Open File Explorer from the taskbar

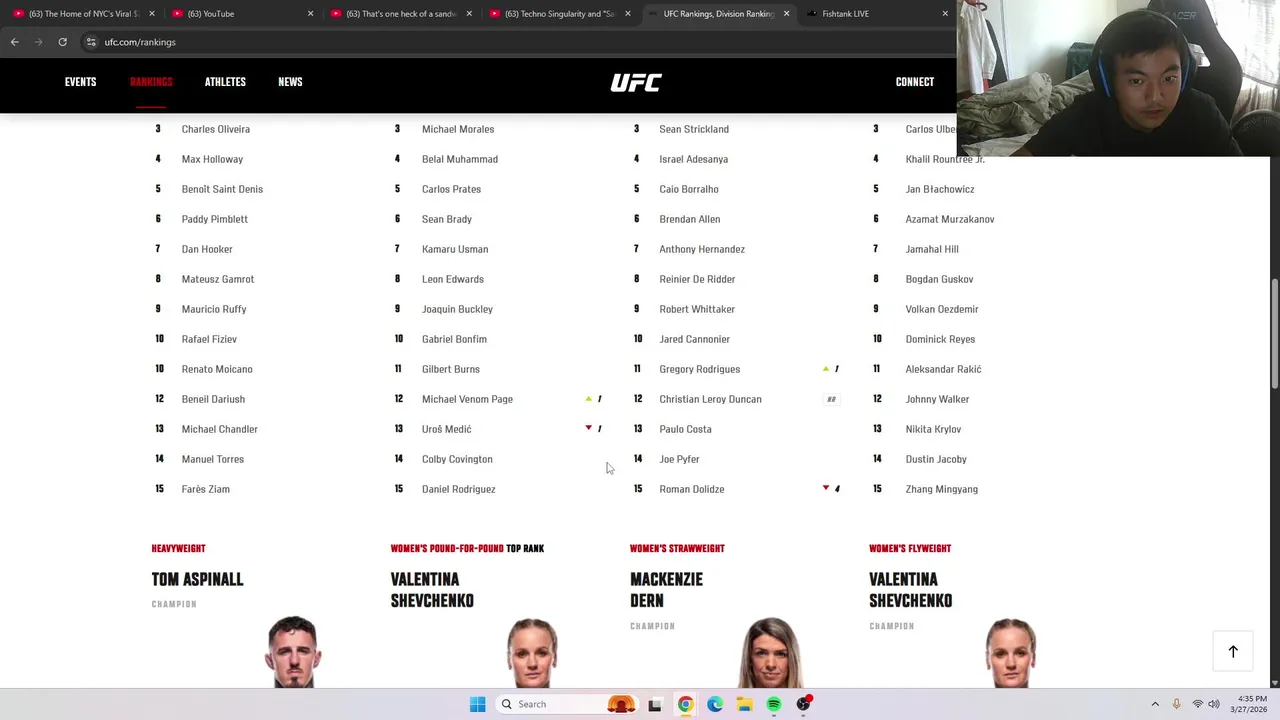[744, 704]
